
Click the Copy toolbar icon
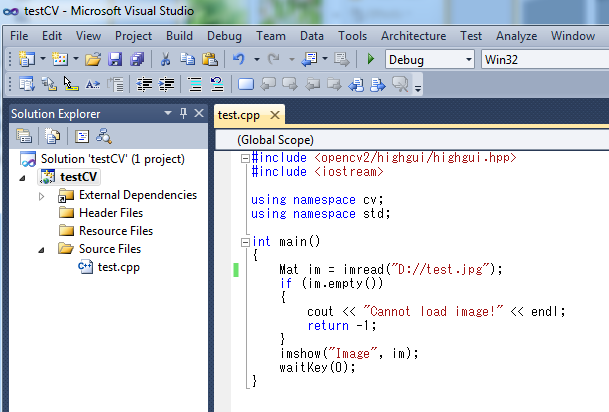188,59
